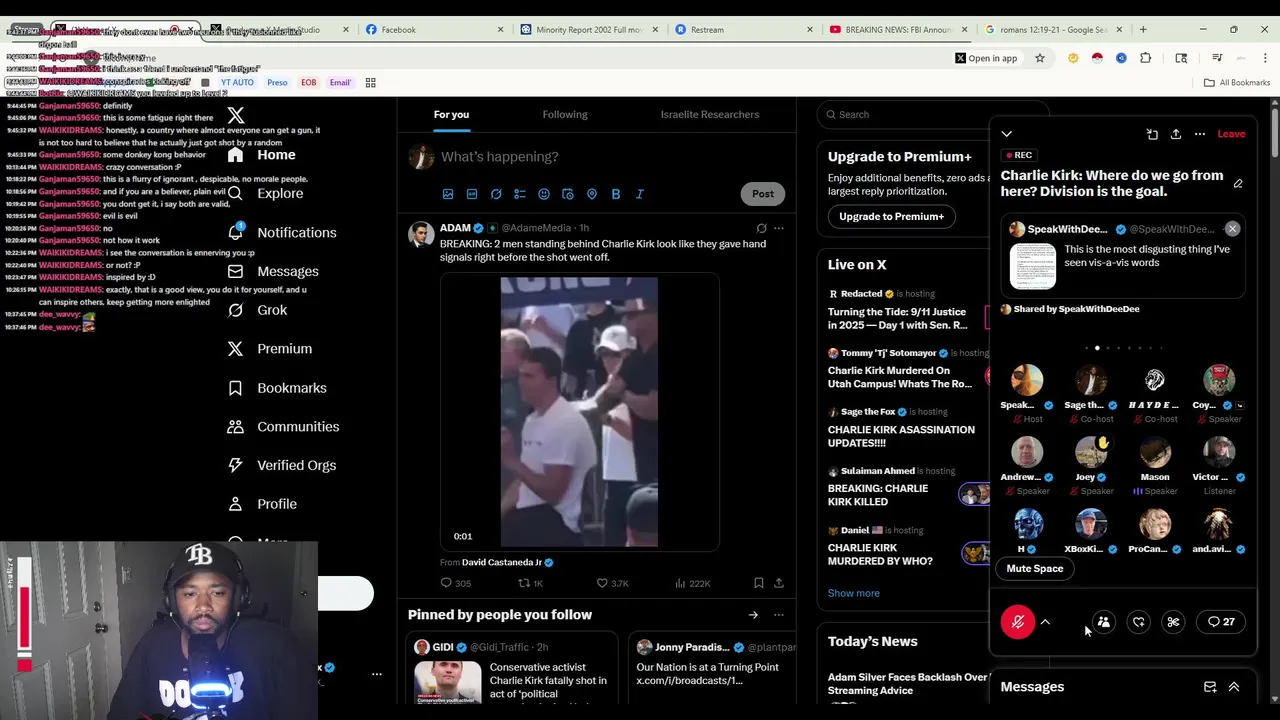Open Chrome three-dot menu

click(1265, 58)
